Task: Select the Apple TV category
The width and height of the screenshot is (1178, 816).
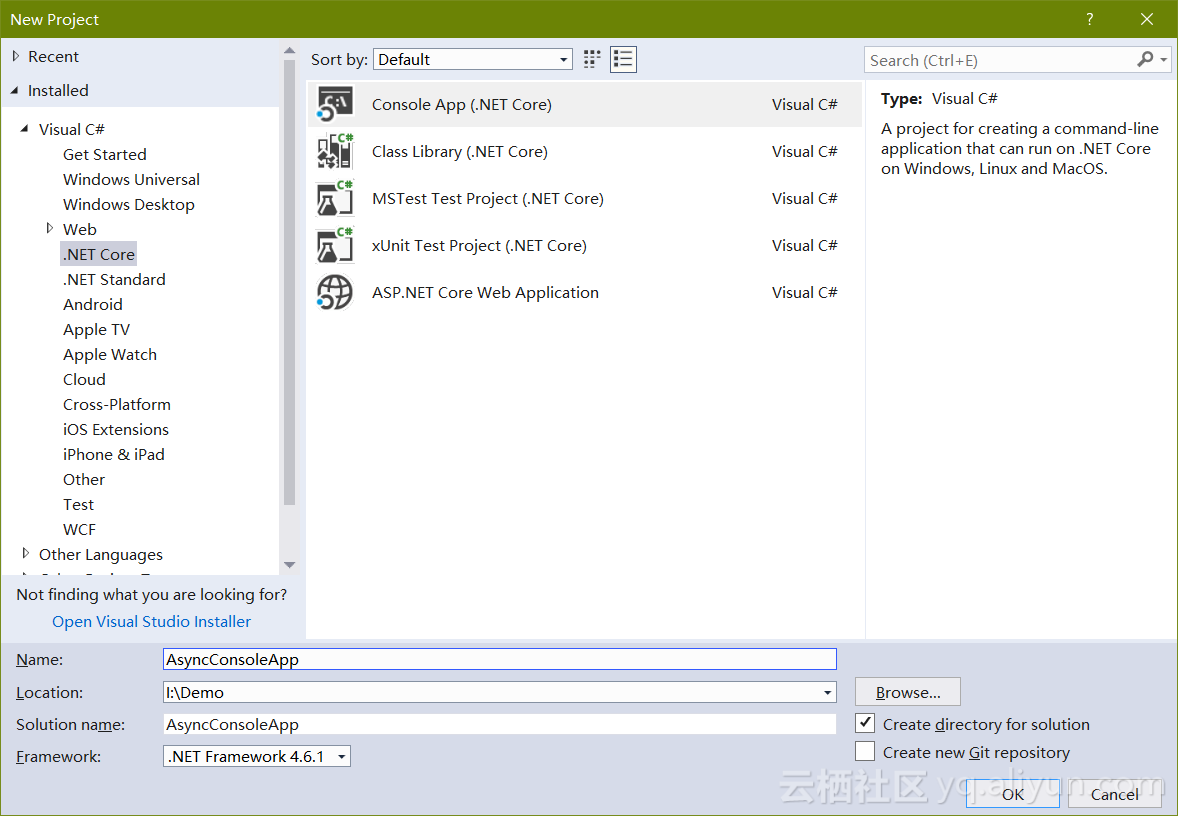Action: pos(96,329)
